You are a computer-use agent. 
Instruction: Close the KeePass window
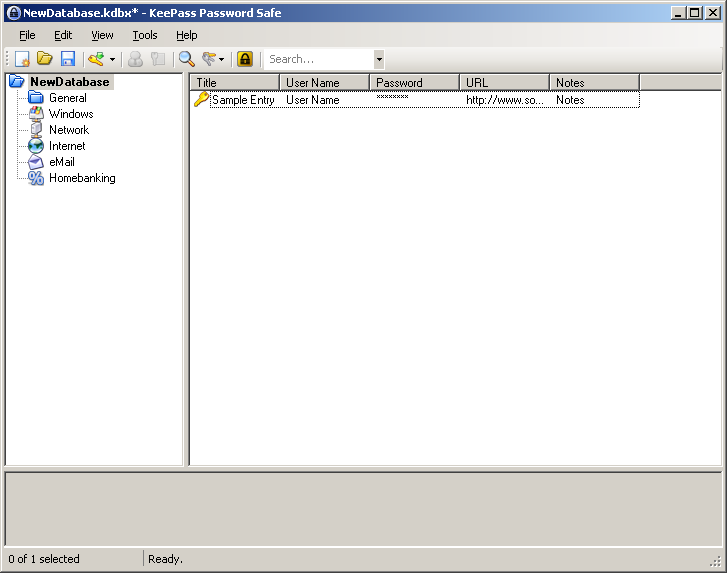click(x=713, y=13)
